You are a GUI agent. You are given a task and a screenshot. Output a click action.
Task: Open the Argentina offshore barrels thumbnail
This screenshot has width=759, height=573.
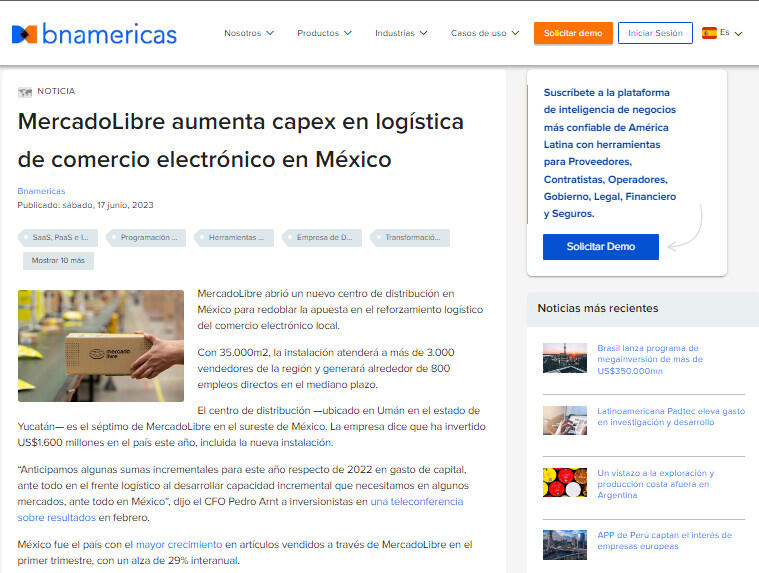tap(564, 483)
